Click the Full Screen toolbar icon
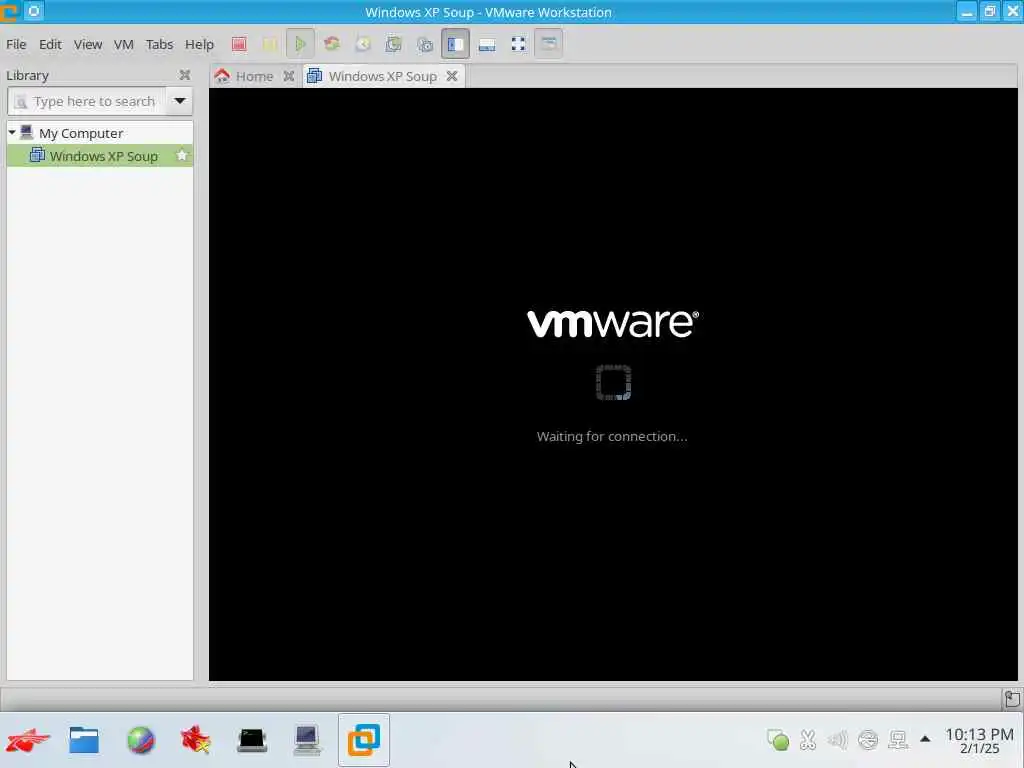The width and height of the screenshot is (1024, 768). tap(519, 44)
